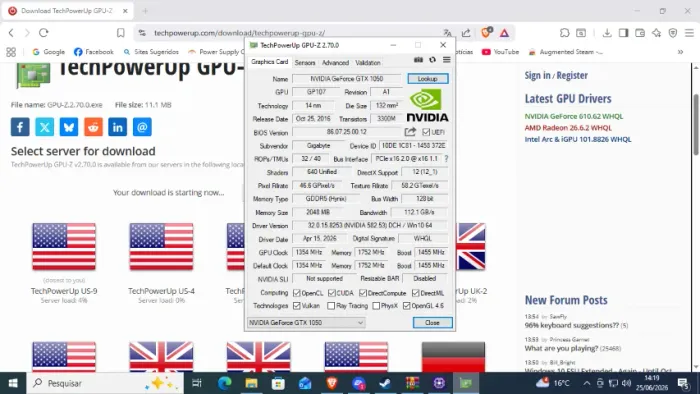Open Intel Arc & iGPU 101.8826 WHQL link
This screenshot has width=700, height=394.
pos(578,139)
